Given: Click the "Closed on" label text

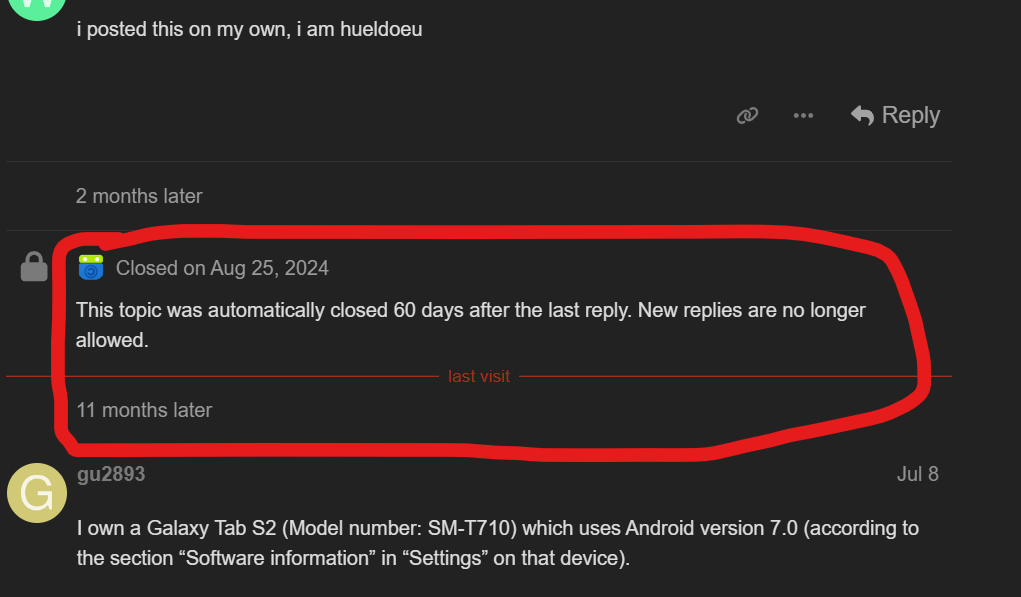Looking at the screenshot, I should coord(146,268).
